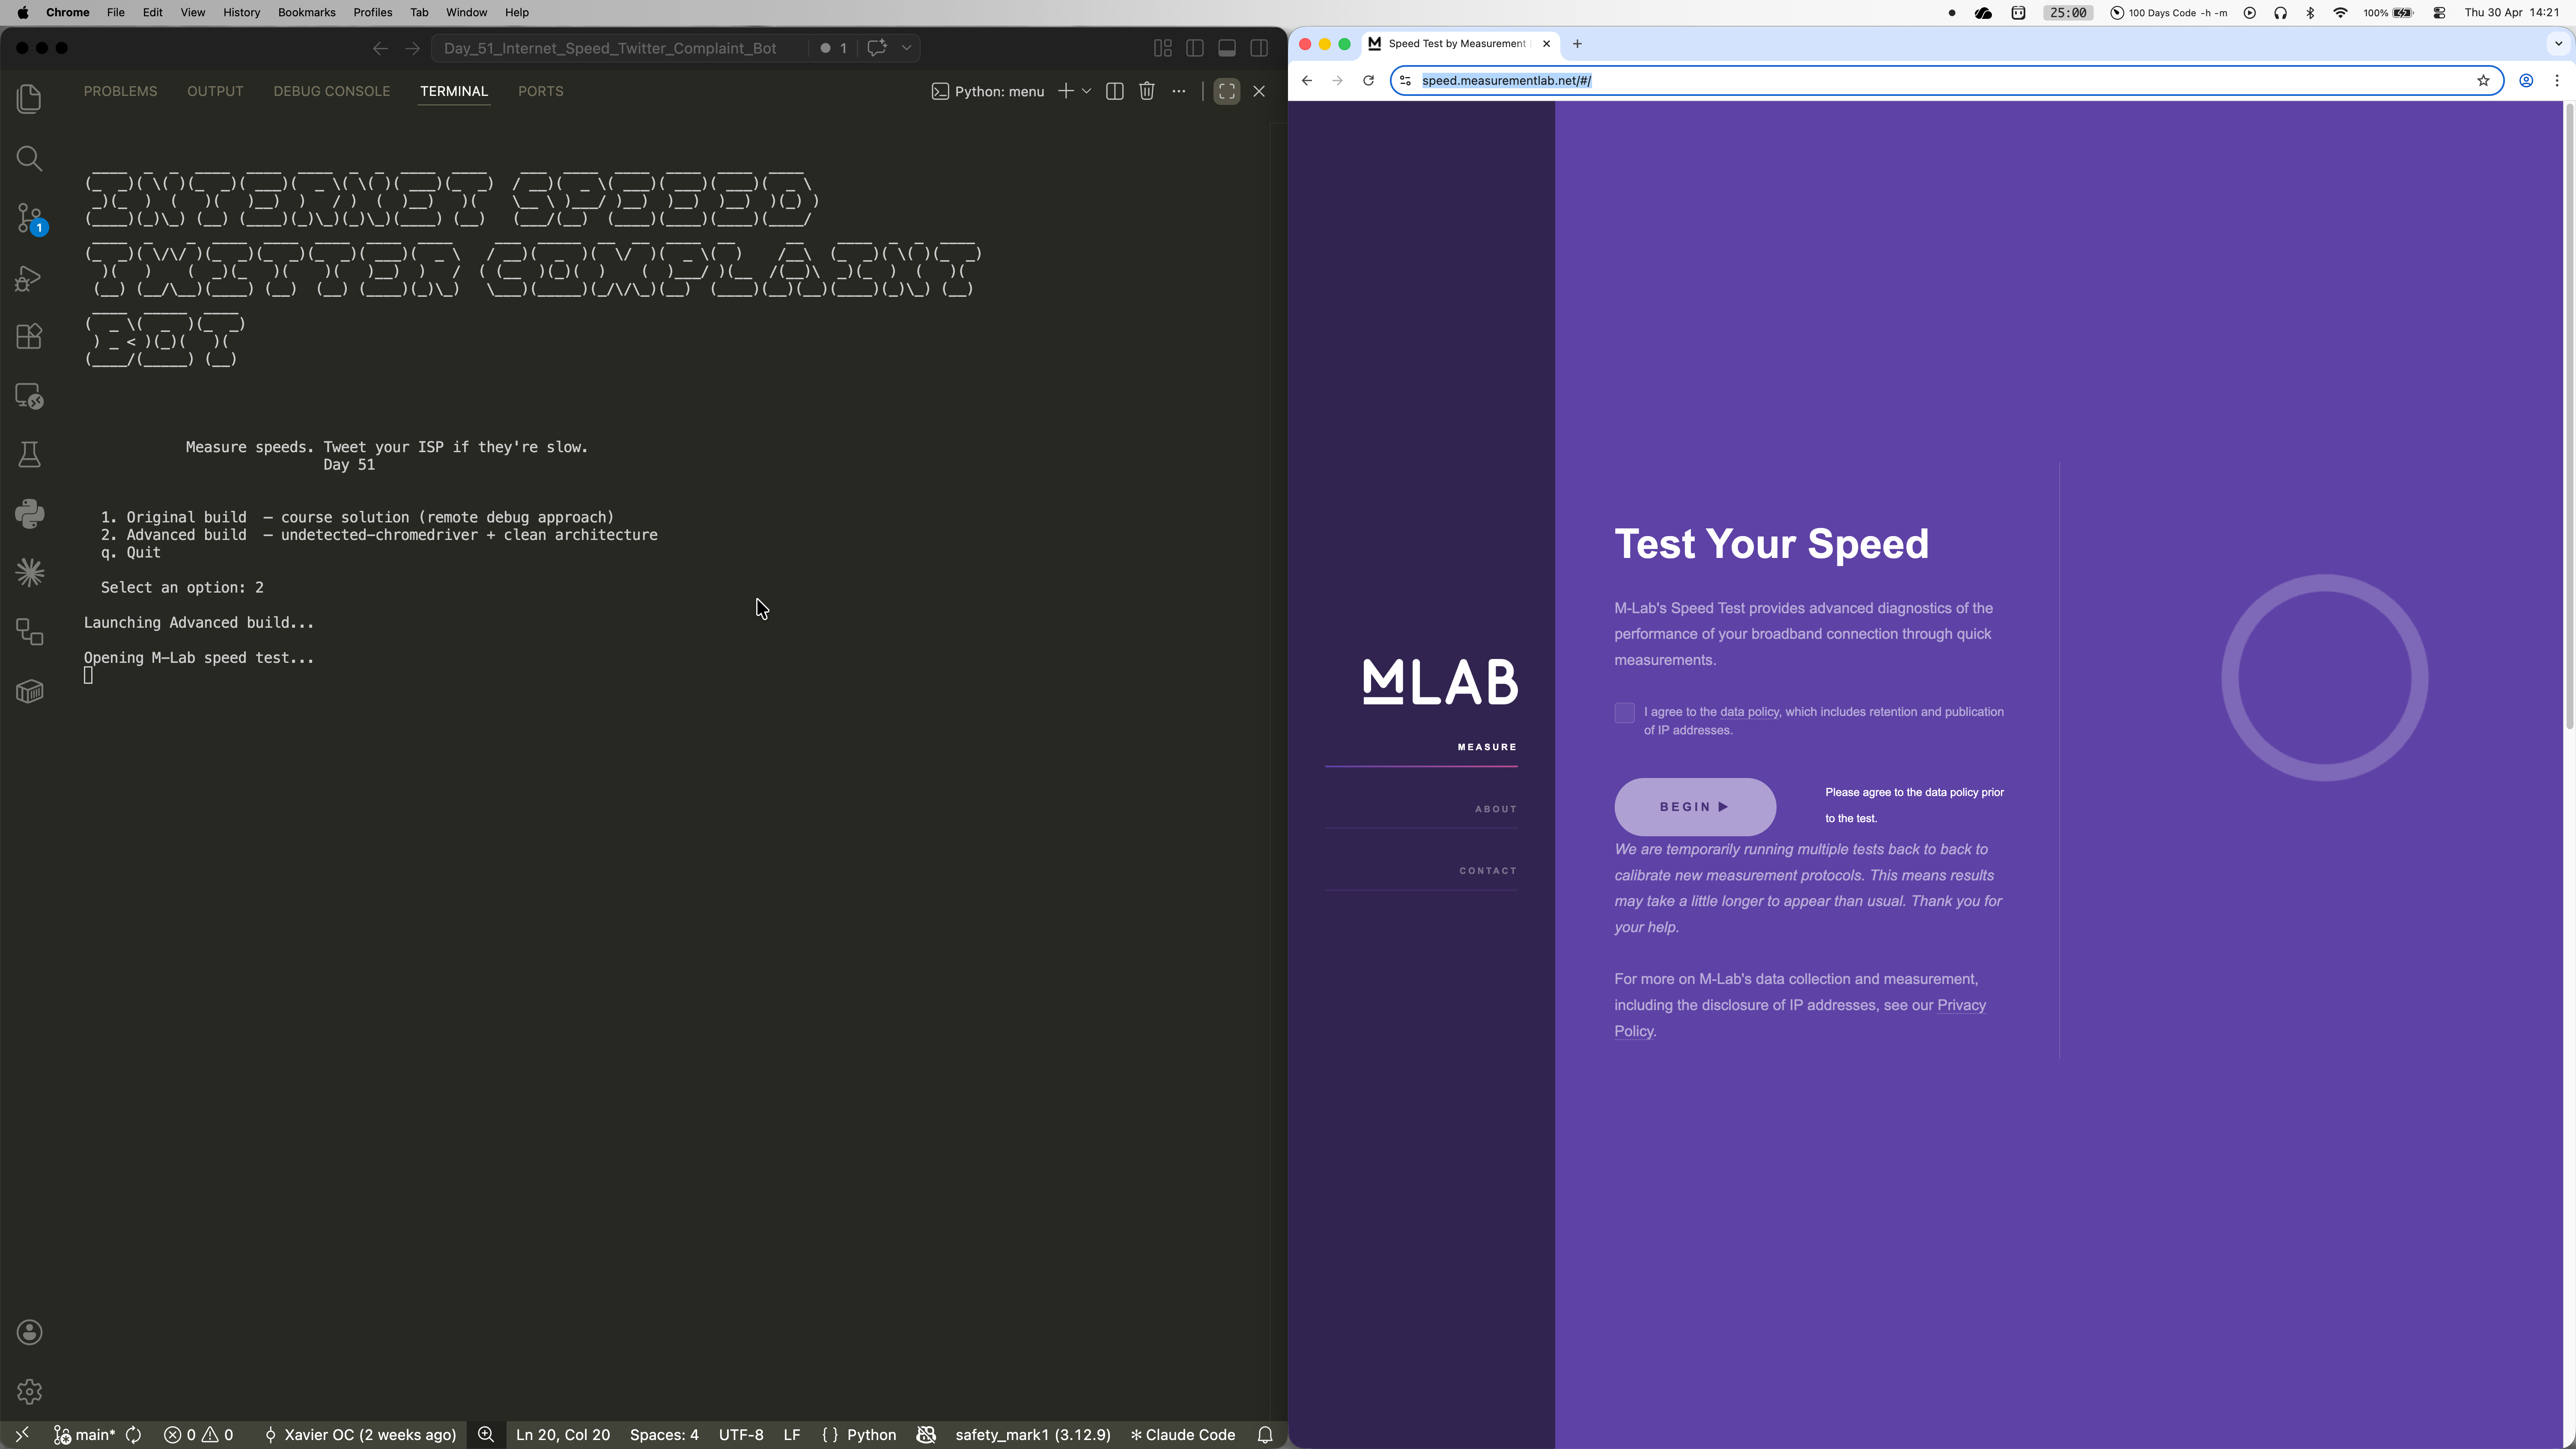Viewport: 2576px width, 1449px height.
Task: Go to the ABOUT section on M-Lab
Action: (1496, 809)
